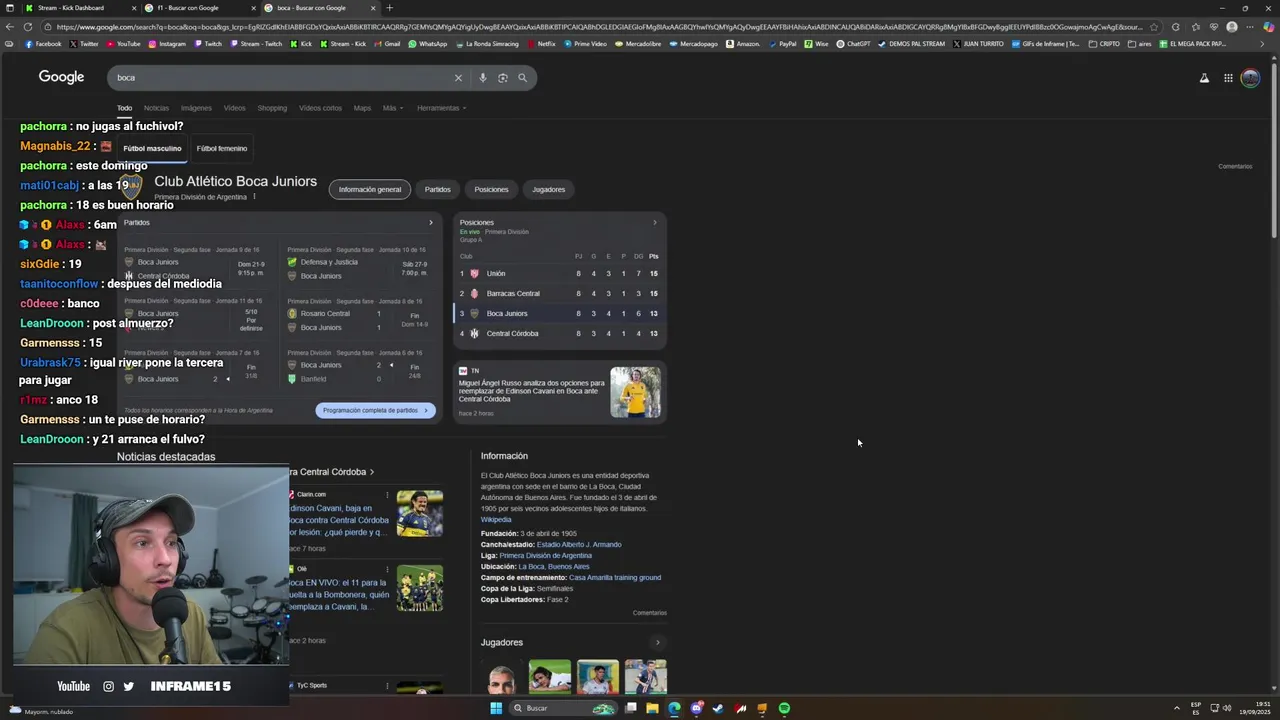Open the Facebook bookmark
Image resolution: width=1280 pixels, height=720 pixels.
(42, 44)
